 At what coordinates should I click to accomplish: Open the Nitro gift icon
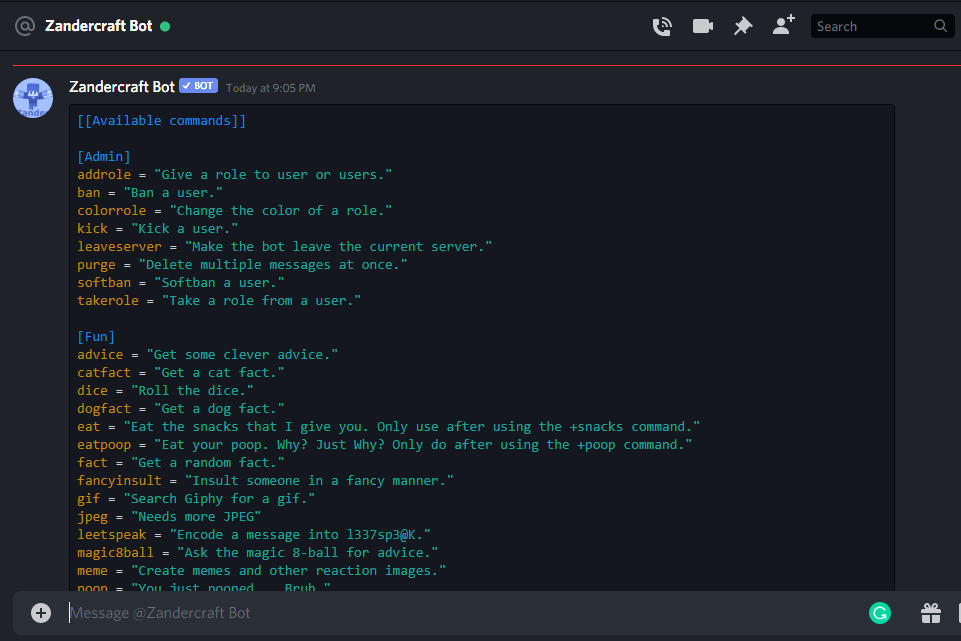930,613
